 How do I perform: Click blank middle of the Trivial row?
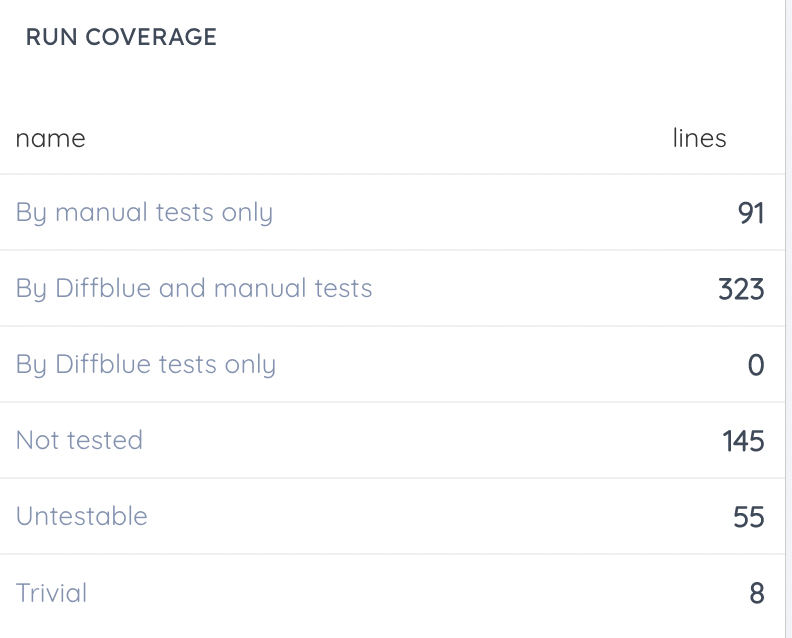(x=400, y=593)
